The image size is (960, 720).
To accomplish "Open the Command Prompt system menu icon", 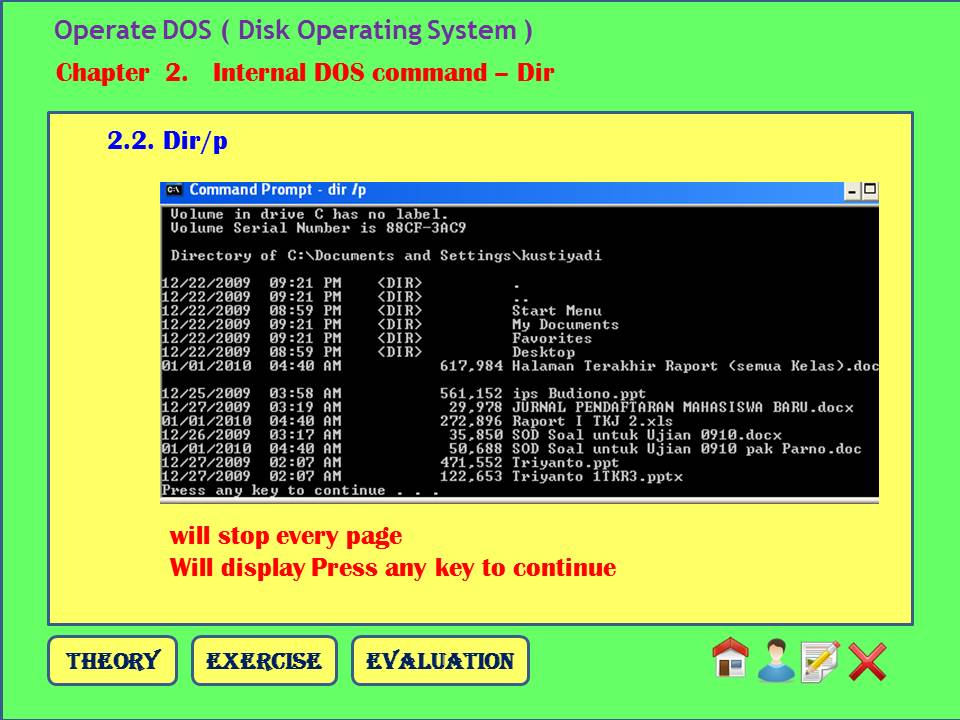I will 172,189.
